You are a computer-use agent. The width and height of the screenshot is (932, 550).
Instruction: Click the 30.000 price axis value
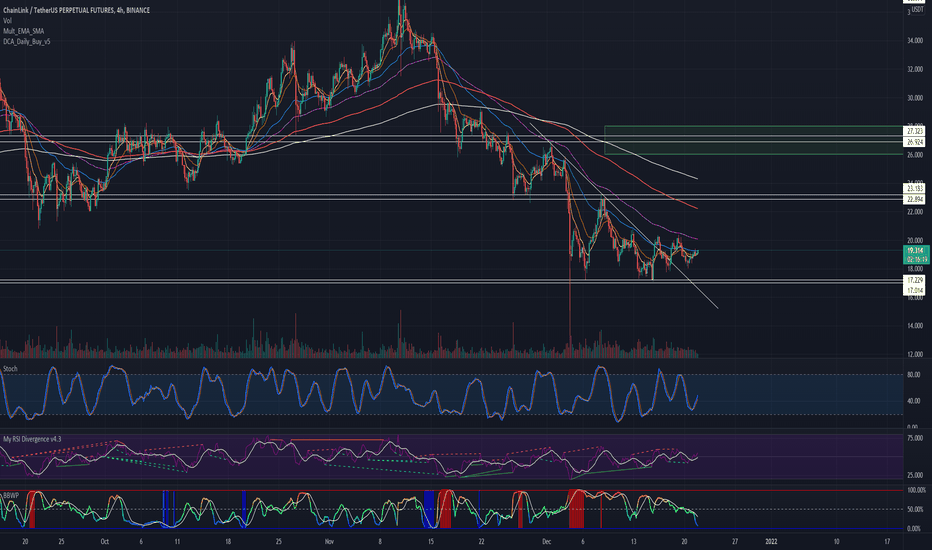pos(915,98)
